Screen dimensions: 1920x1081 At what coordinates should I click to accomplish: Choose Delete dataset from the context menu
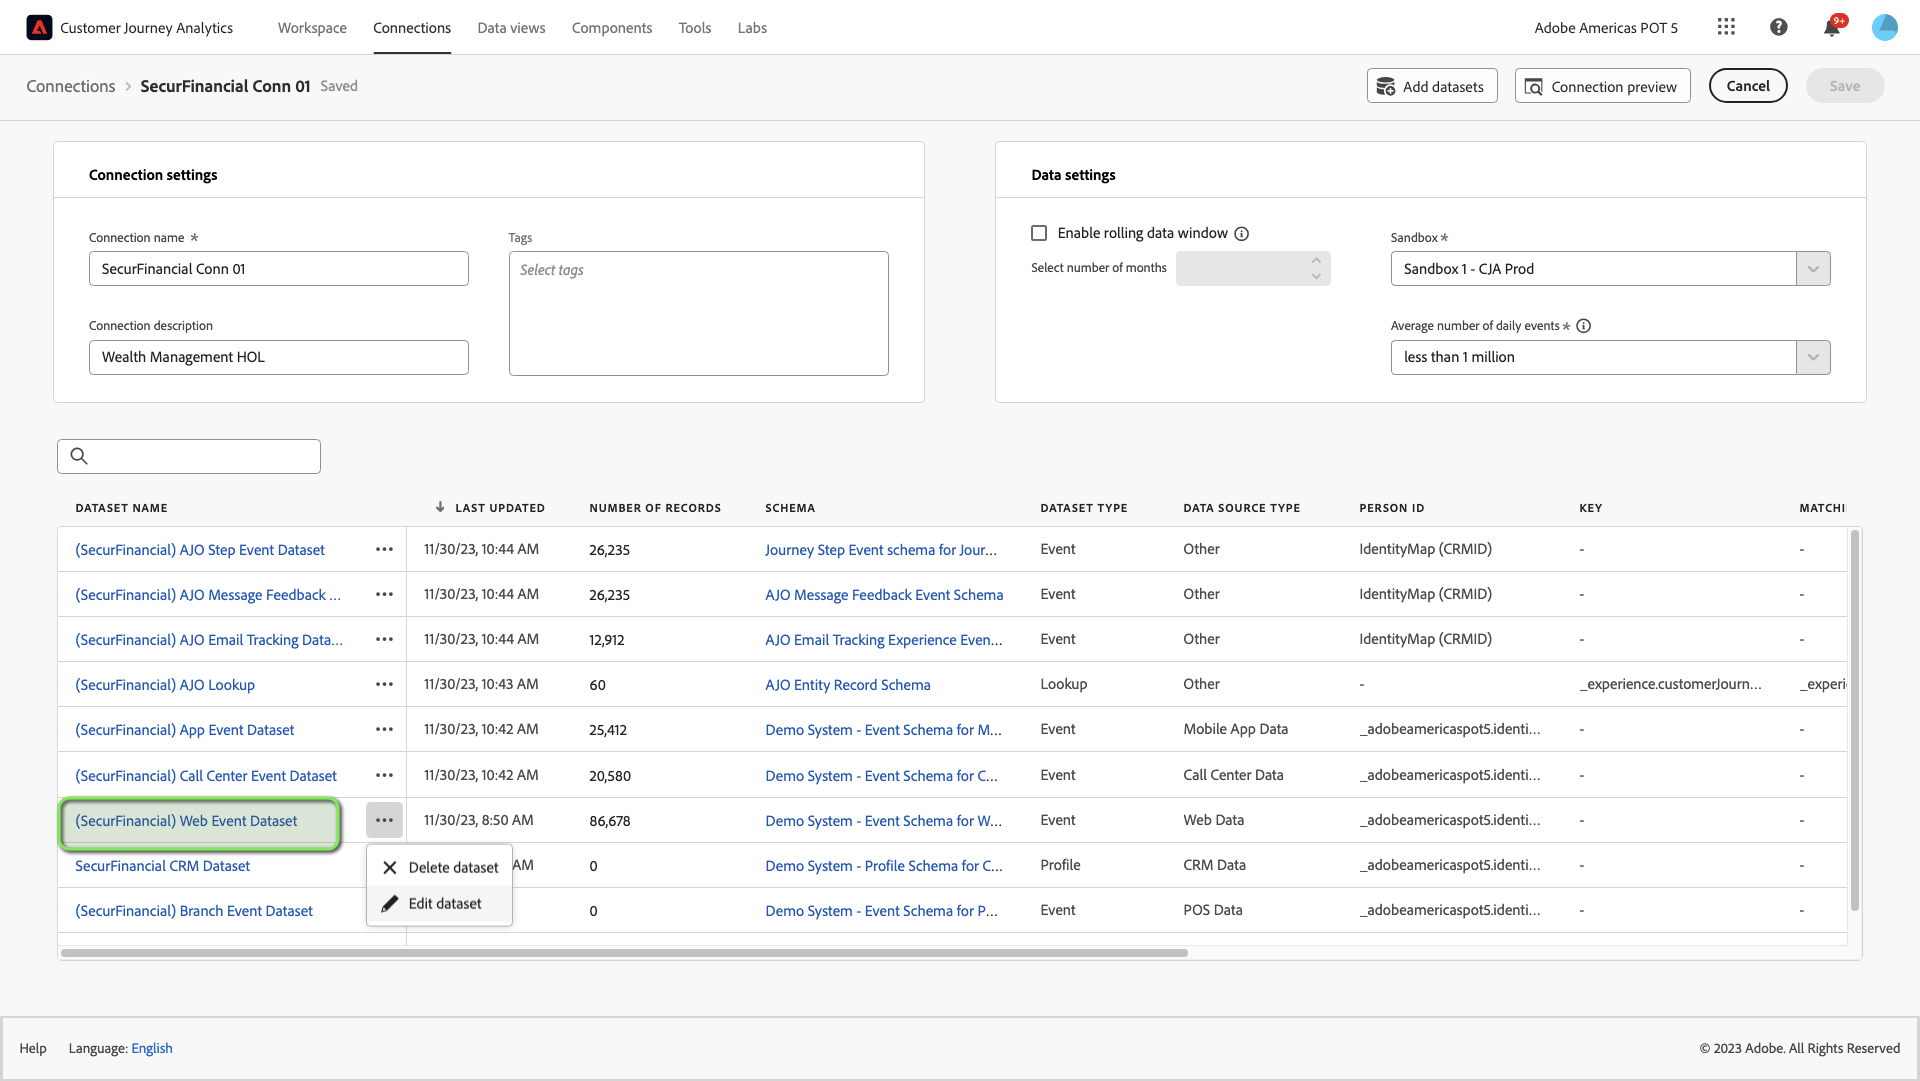pyautogui.click(x=440, y=868)
